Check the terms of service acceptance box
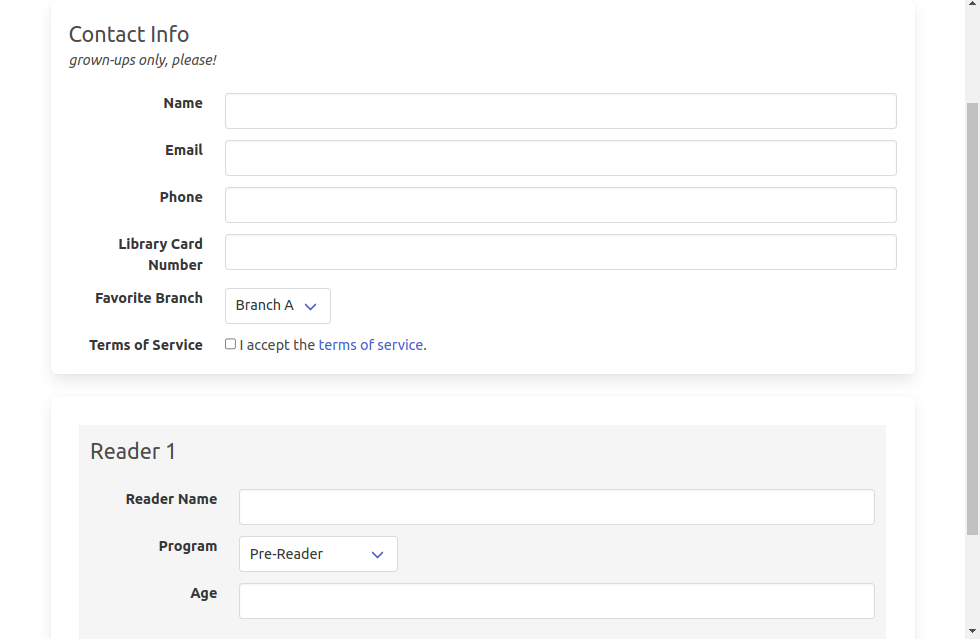The image size is (980, 639). [230, 343]
